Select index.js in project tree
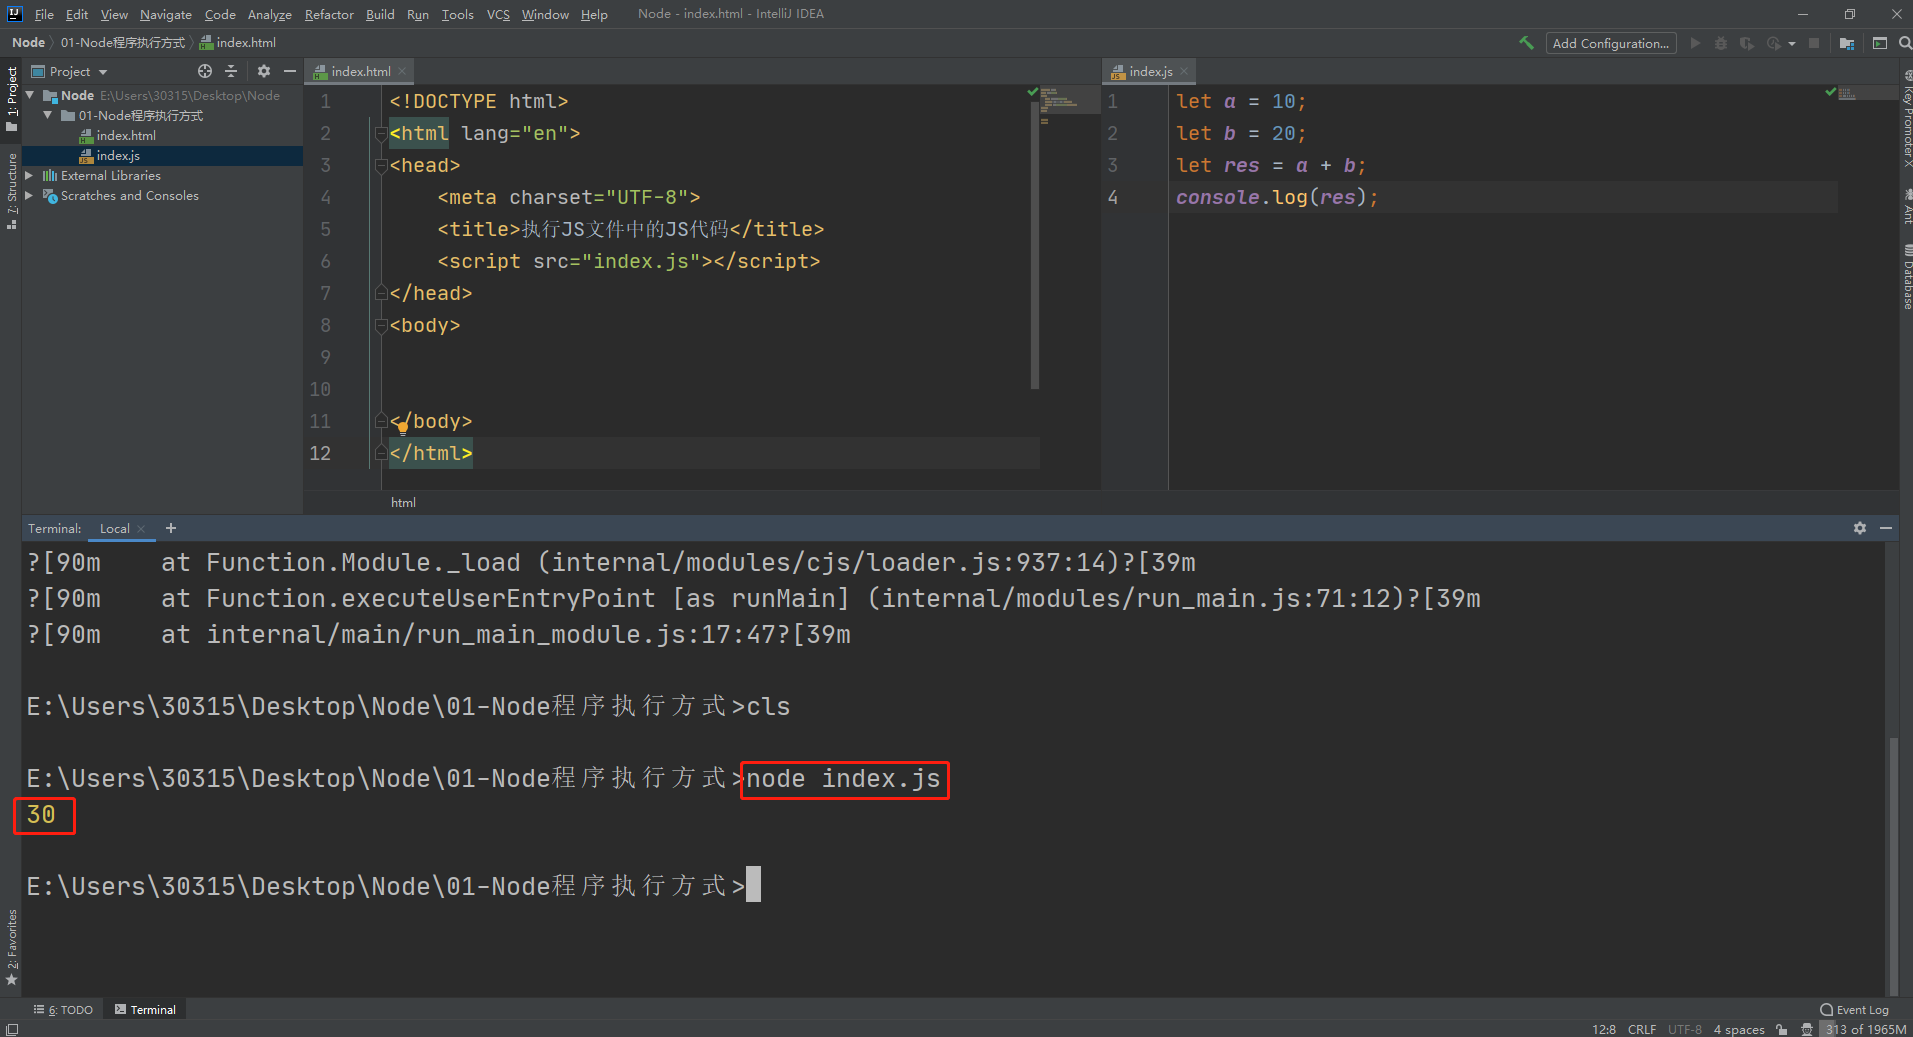The height and width of the screenshot is (1037, 1913). coord(118,155)
